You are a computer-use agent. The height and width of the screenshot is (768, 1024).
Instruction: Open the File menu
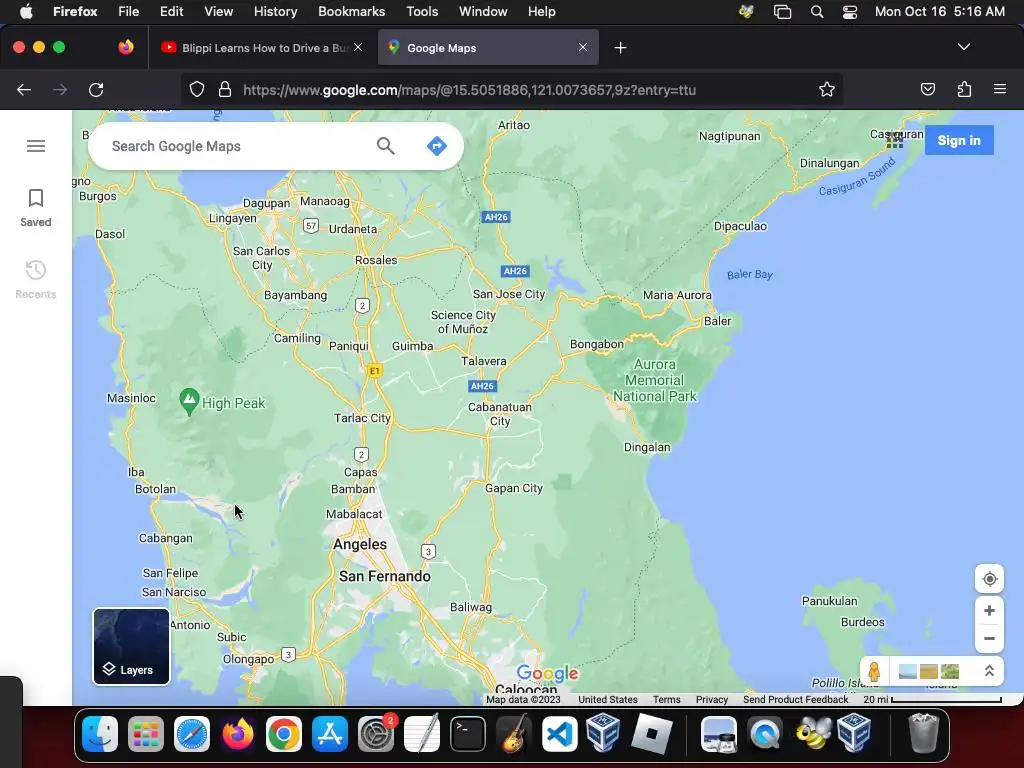(x=128, y=11)
